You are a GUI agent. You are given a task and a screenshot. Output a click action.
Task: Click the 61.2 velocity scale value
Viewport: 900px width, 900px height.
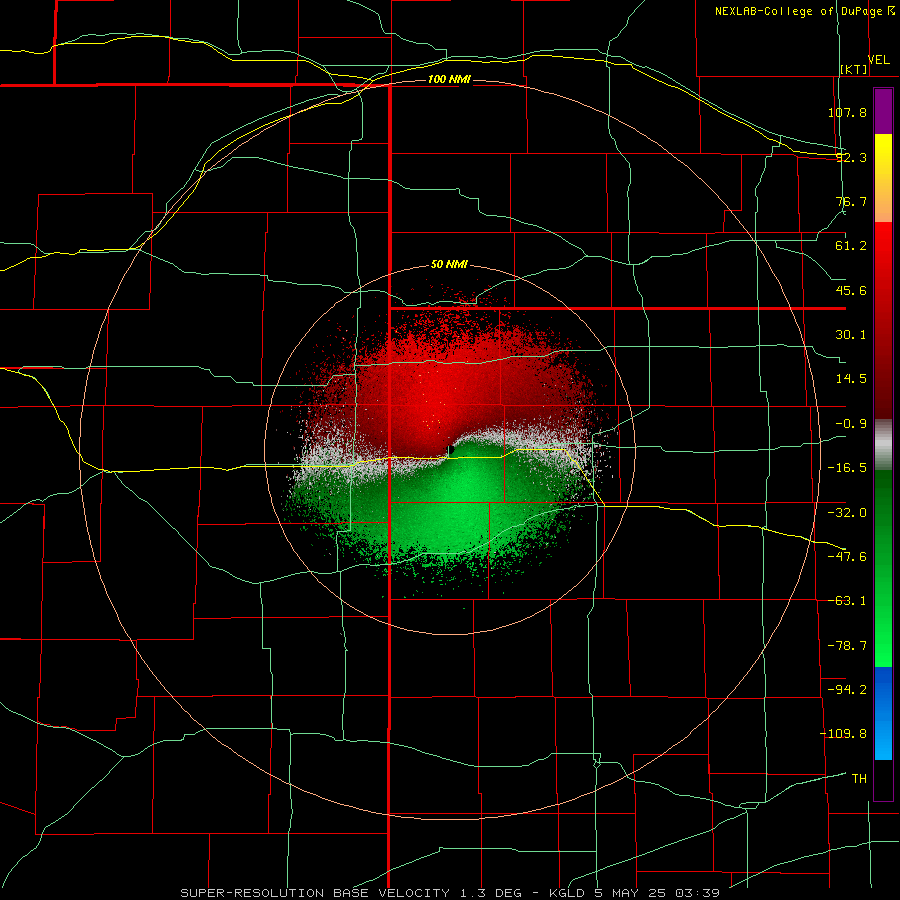pos(851,246)
